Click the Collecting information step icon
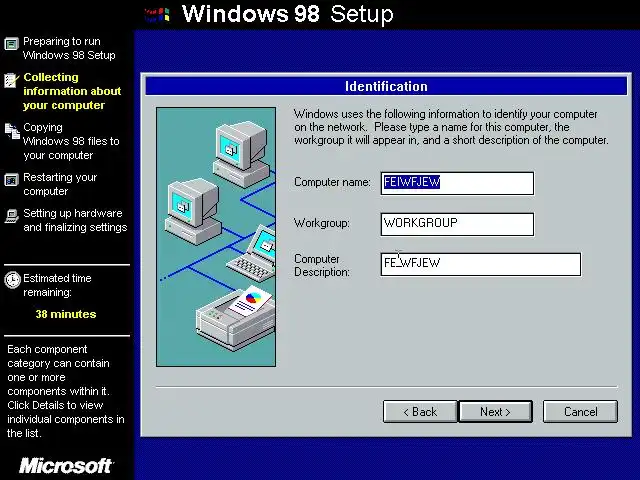 click(x=11, y=80)
